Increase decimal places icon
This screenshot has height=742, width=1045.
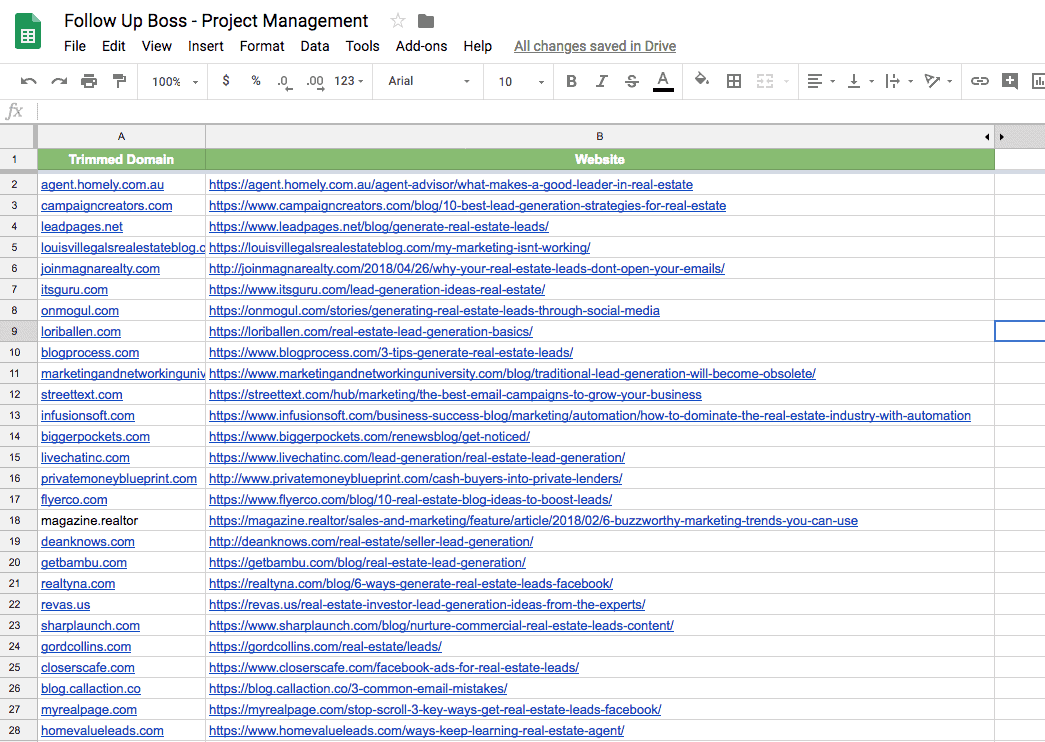pyautogui.click(x=315, y=82)
